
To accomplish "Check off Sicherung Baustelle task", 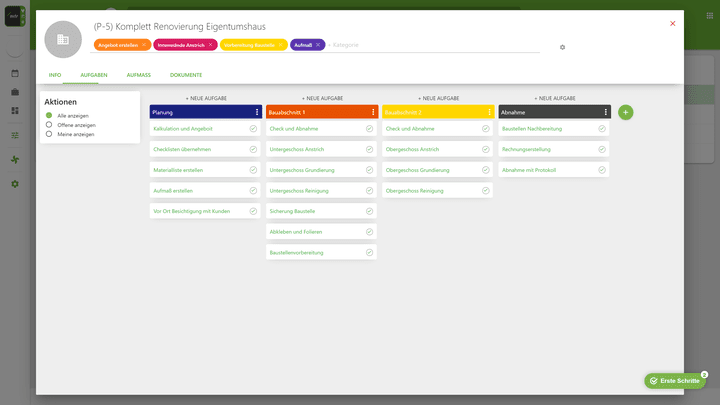I will coord(369,211).
